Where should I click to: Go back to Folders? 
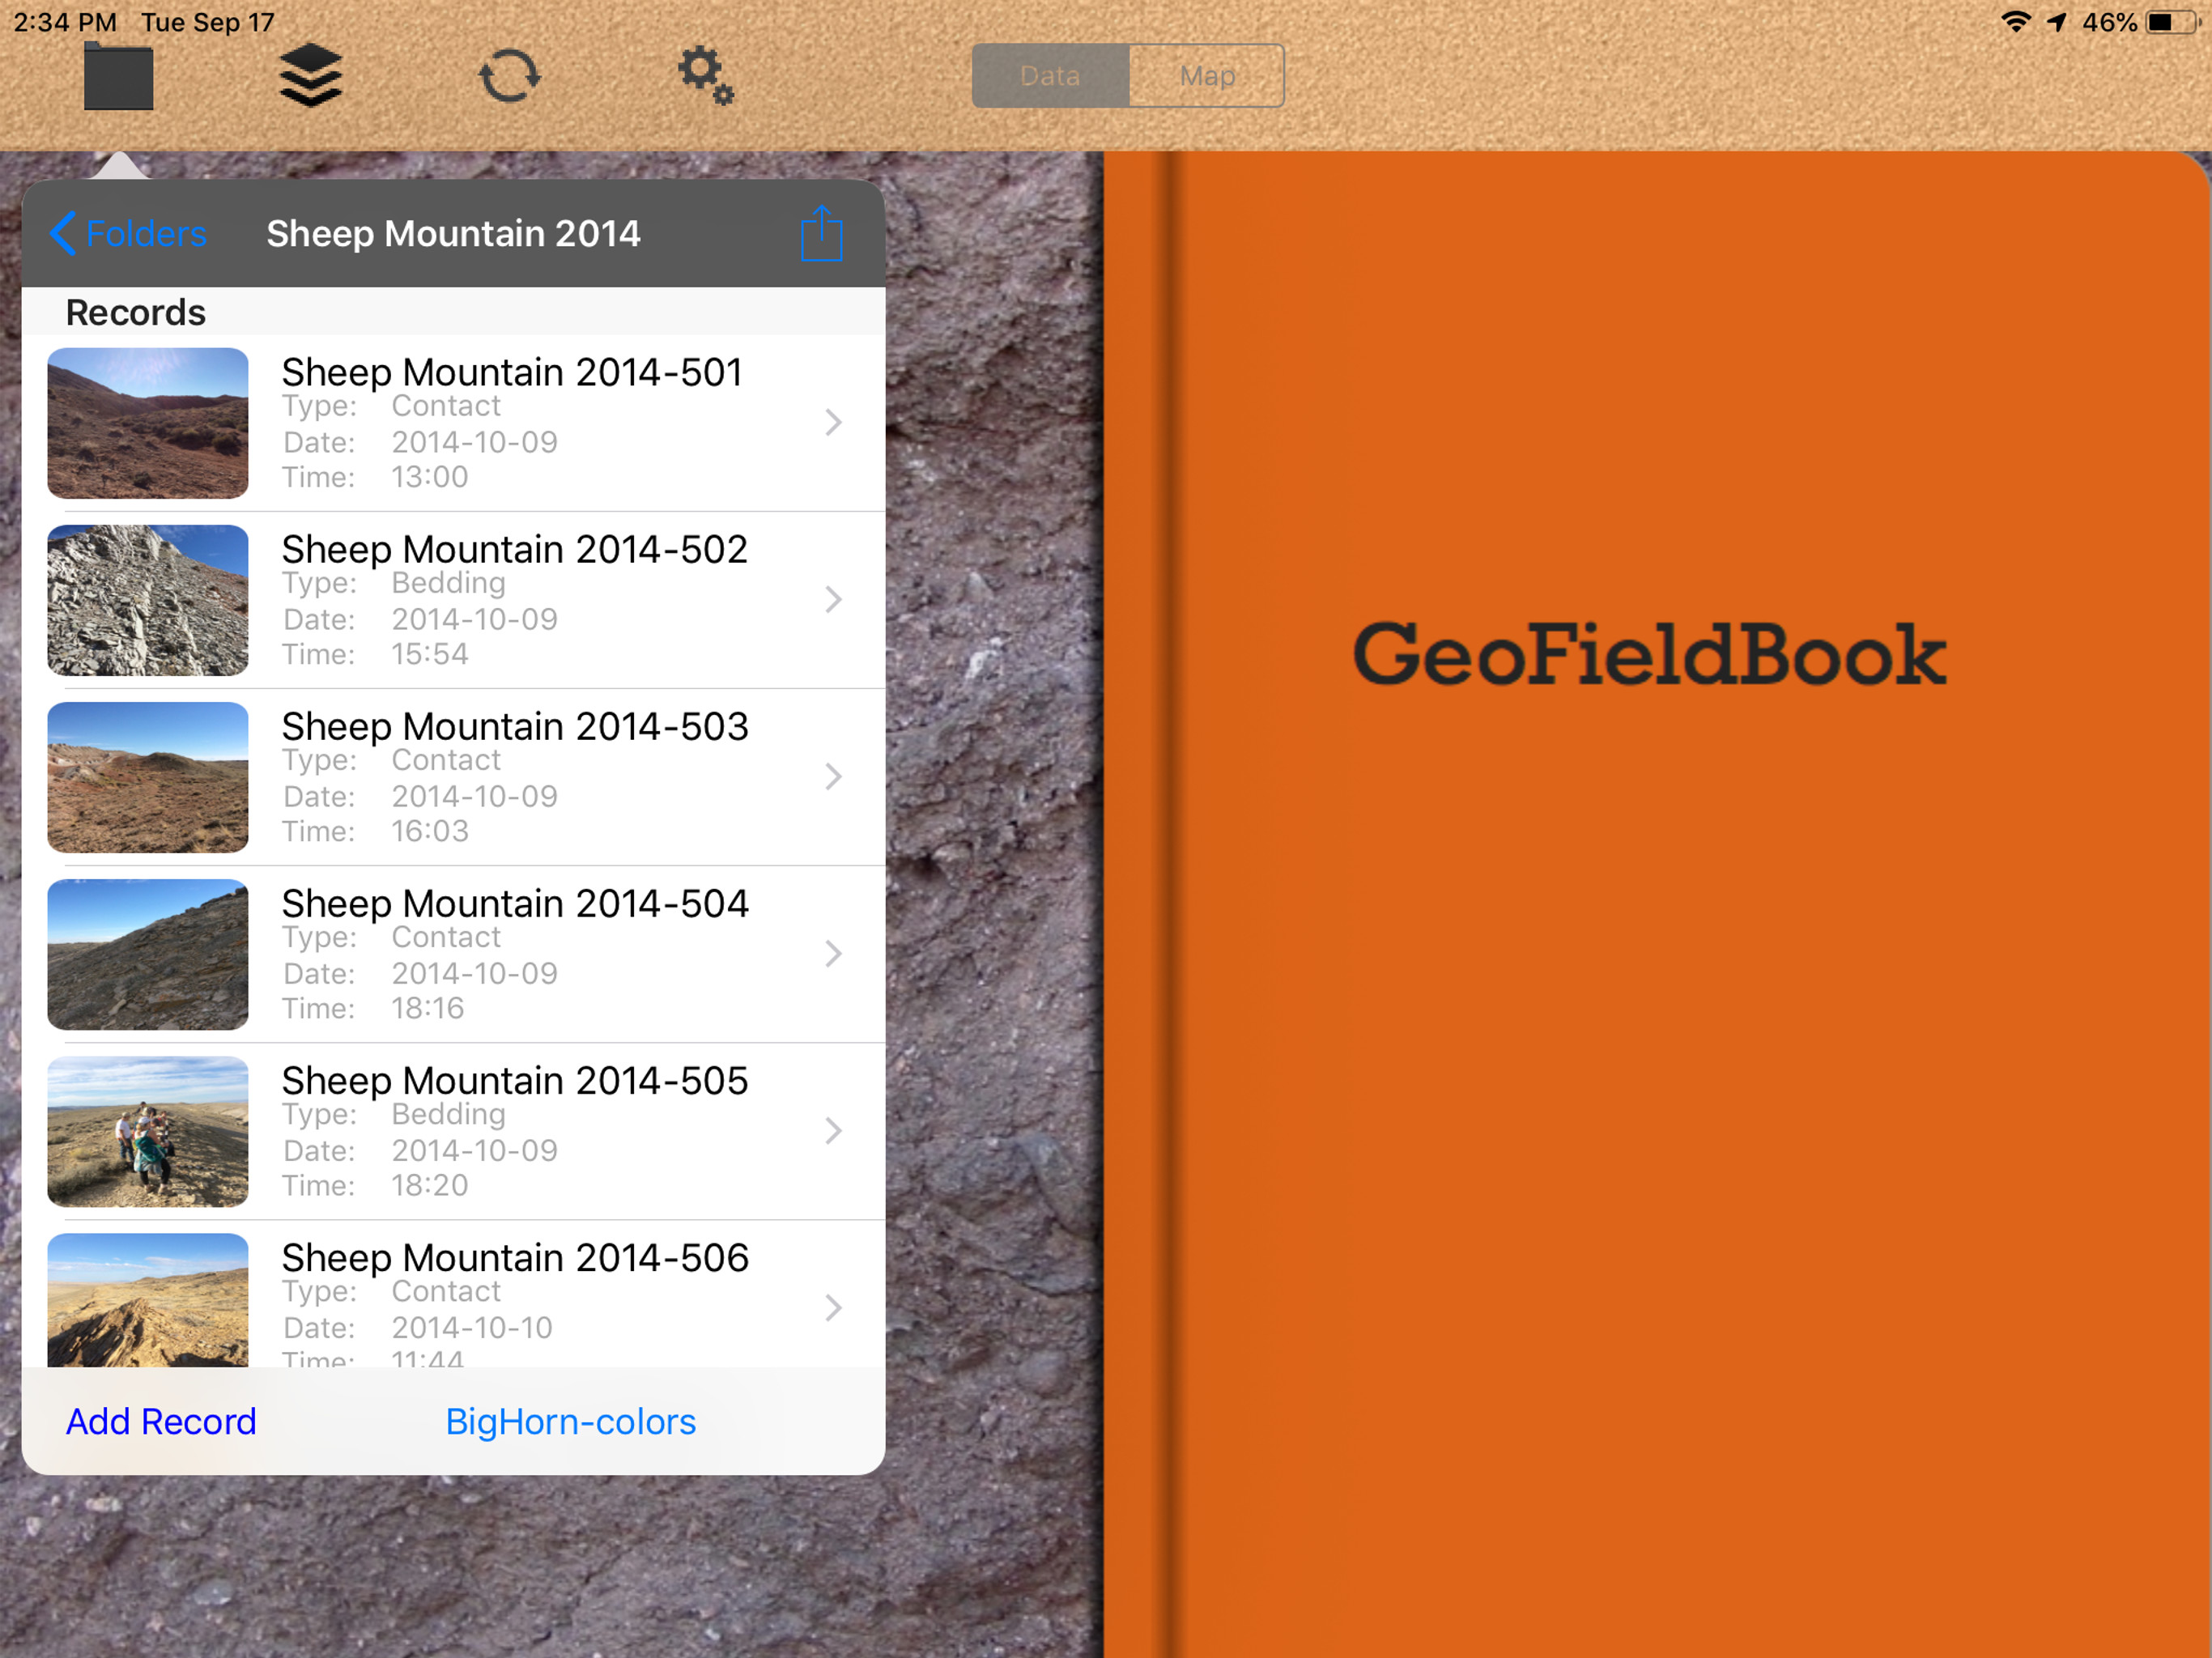[x=128, y=234]
